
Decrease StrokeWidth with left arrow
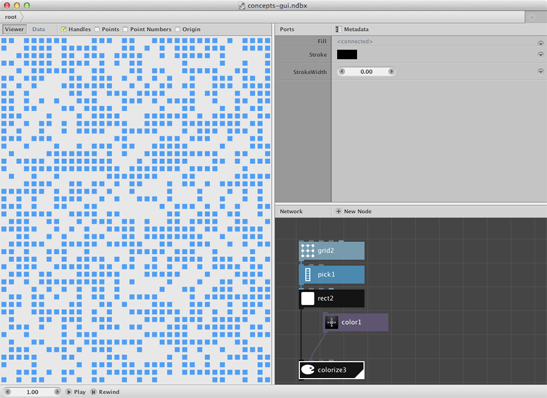tap(342, 72)
